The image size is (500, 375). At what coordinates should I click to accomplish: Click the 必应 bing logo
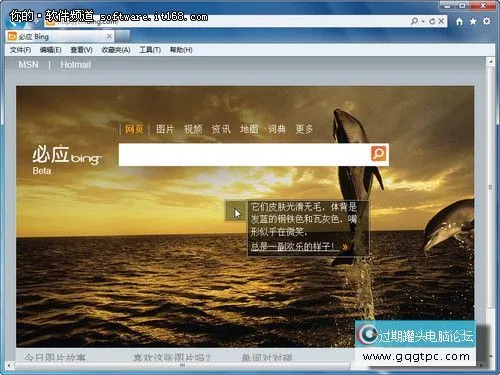click(x=67, y=155)
